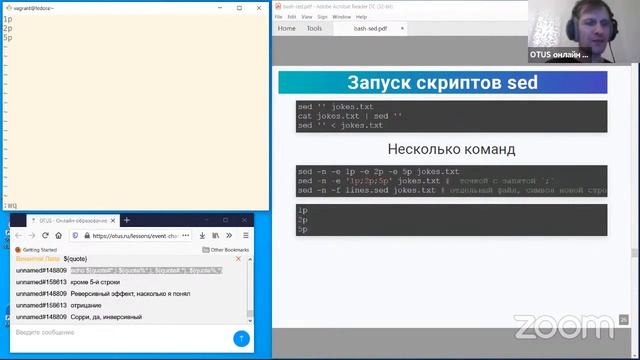Open the Getting Started bookmark
The height and width of the screenshot is (360, 640).
click(36, 250)
